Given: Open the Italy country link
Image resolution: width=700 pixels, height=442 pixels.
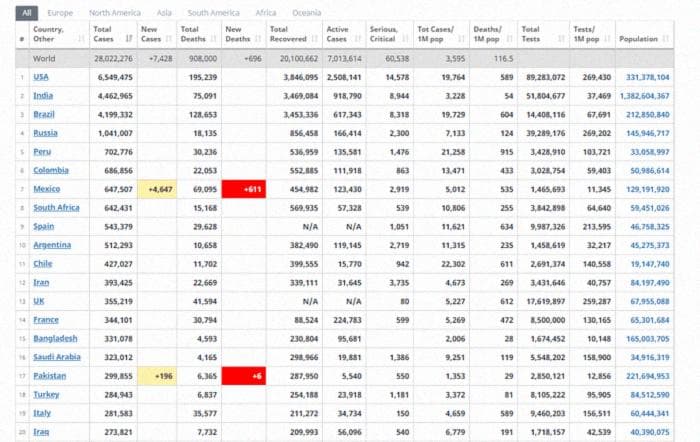Looking at the screenshot, I should (42, 413).
